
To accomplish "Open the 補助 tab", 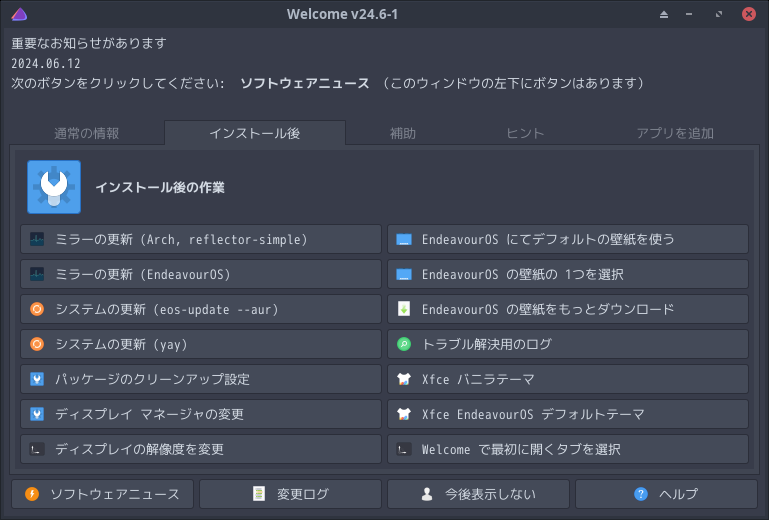I will click(x=403, y=133).
